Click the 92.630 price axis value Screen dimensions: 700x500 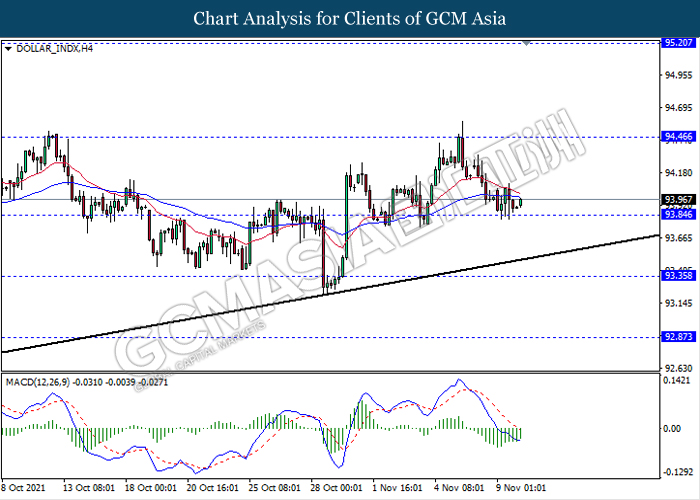pyautogui.click(x=679, y=368)
